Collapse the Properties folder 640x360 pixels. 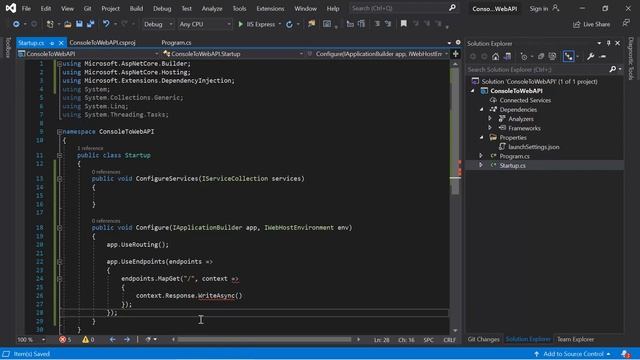coord(482,138)
